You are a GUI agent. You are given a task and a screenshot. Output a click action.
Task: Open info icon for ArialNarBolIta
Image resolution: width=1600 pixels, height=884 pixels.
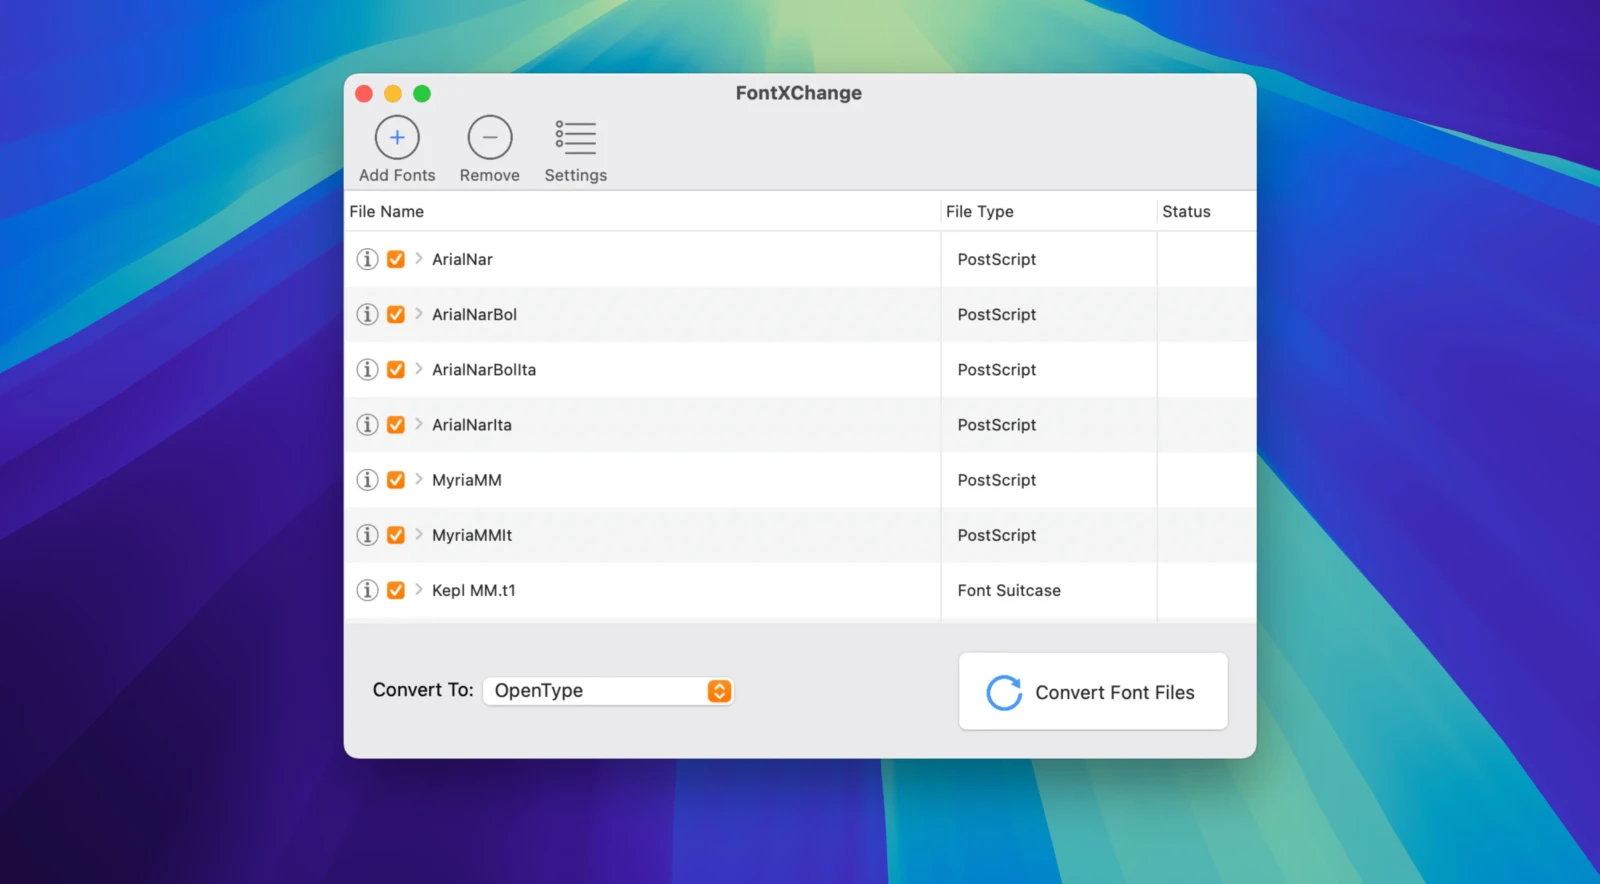pos(367,370)
